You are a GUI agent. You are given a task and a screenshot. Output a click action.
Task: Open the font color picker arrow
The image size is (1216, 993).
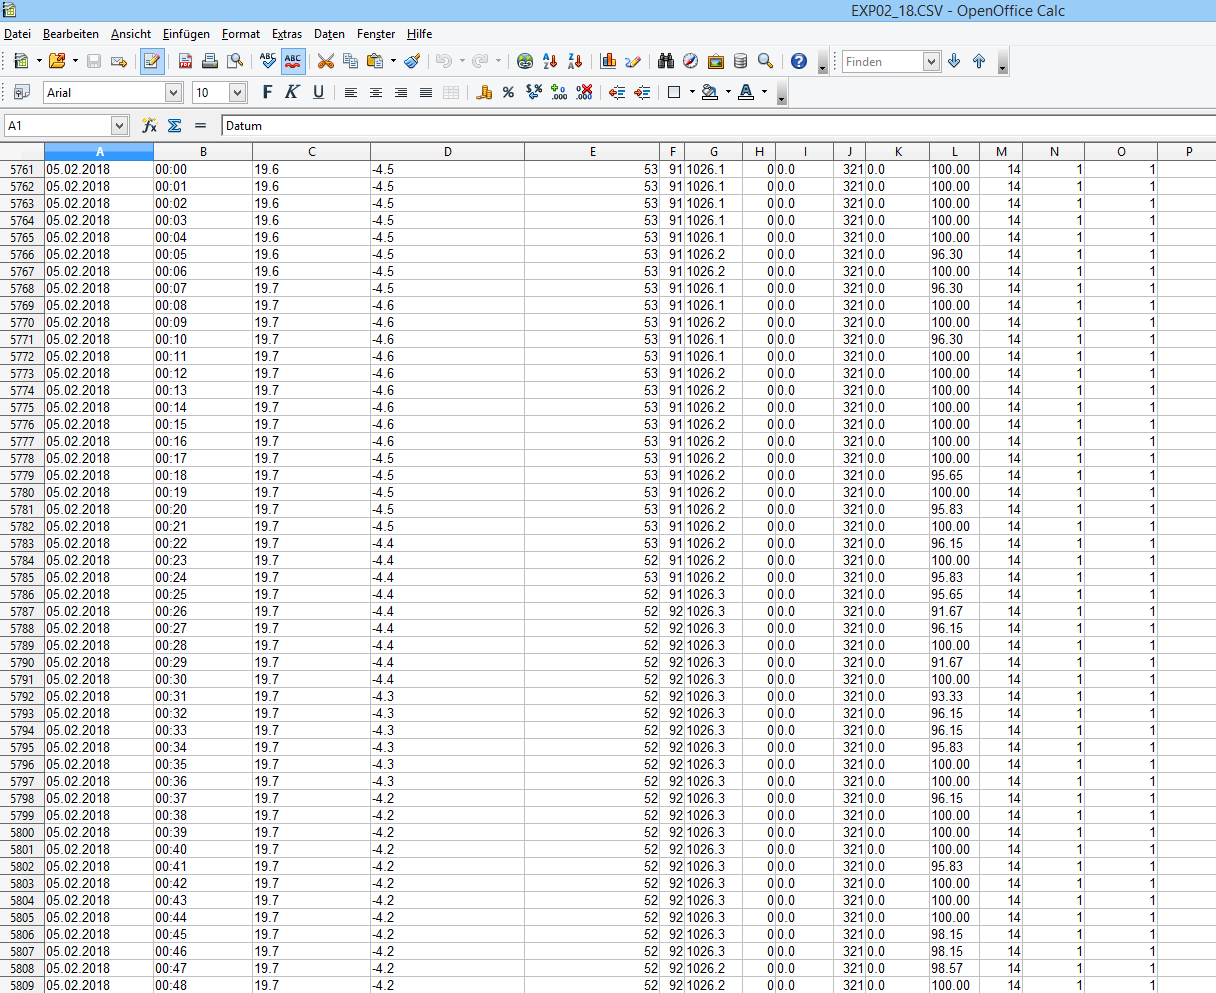click(x=765, y=92)
